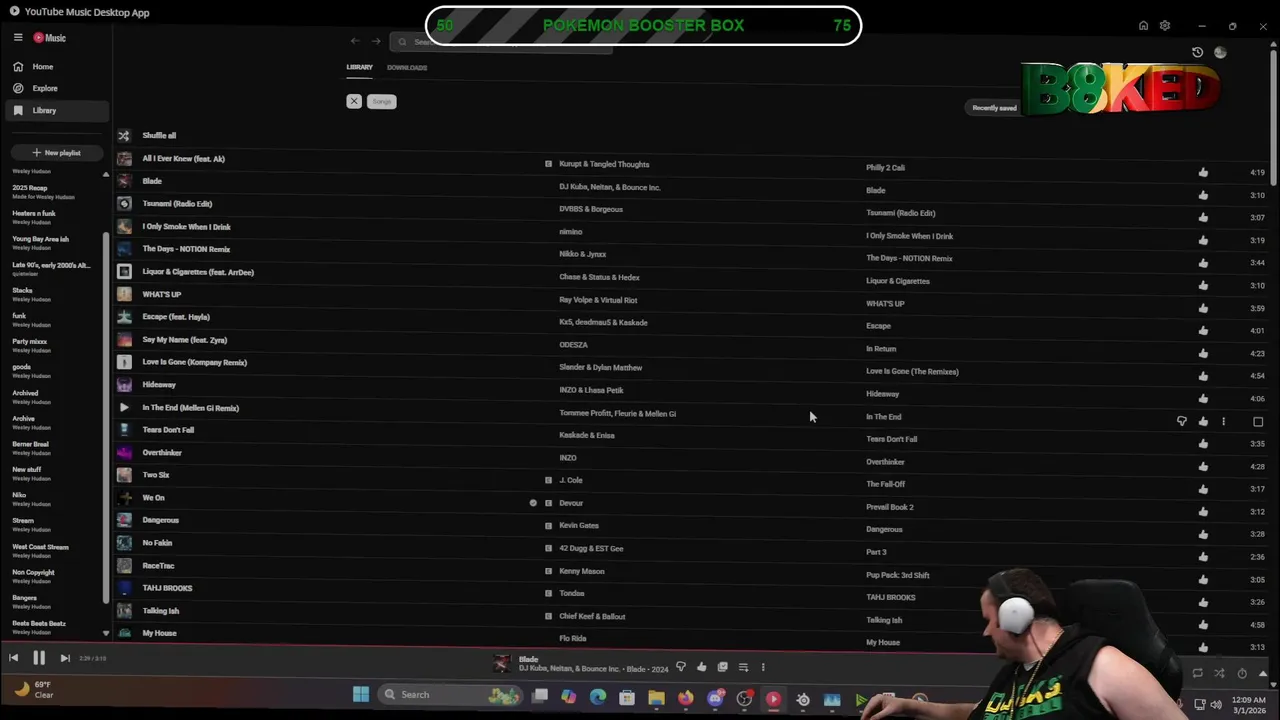Click song title Liquor & Cigarettes (feat. ArrDee)
The width and height of the screenshot is (1280, 720).
[x=198, y=272]
